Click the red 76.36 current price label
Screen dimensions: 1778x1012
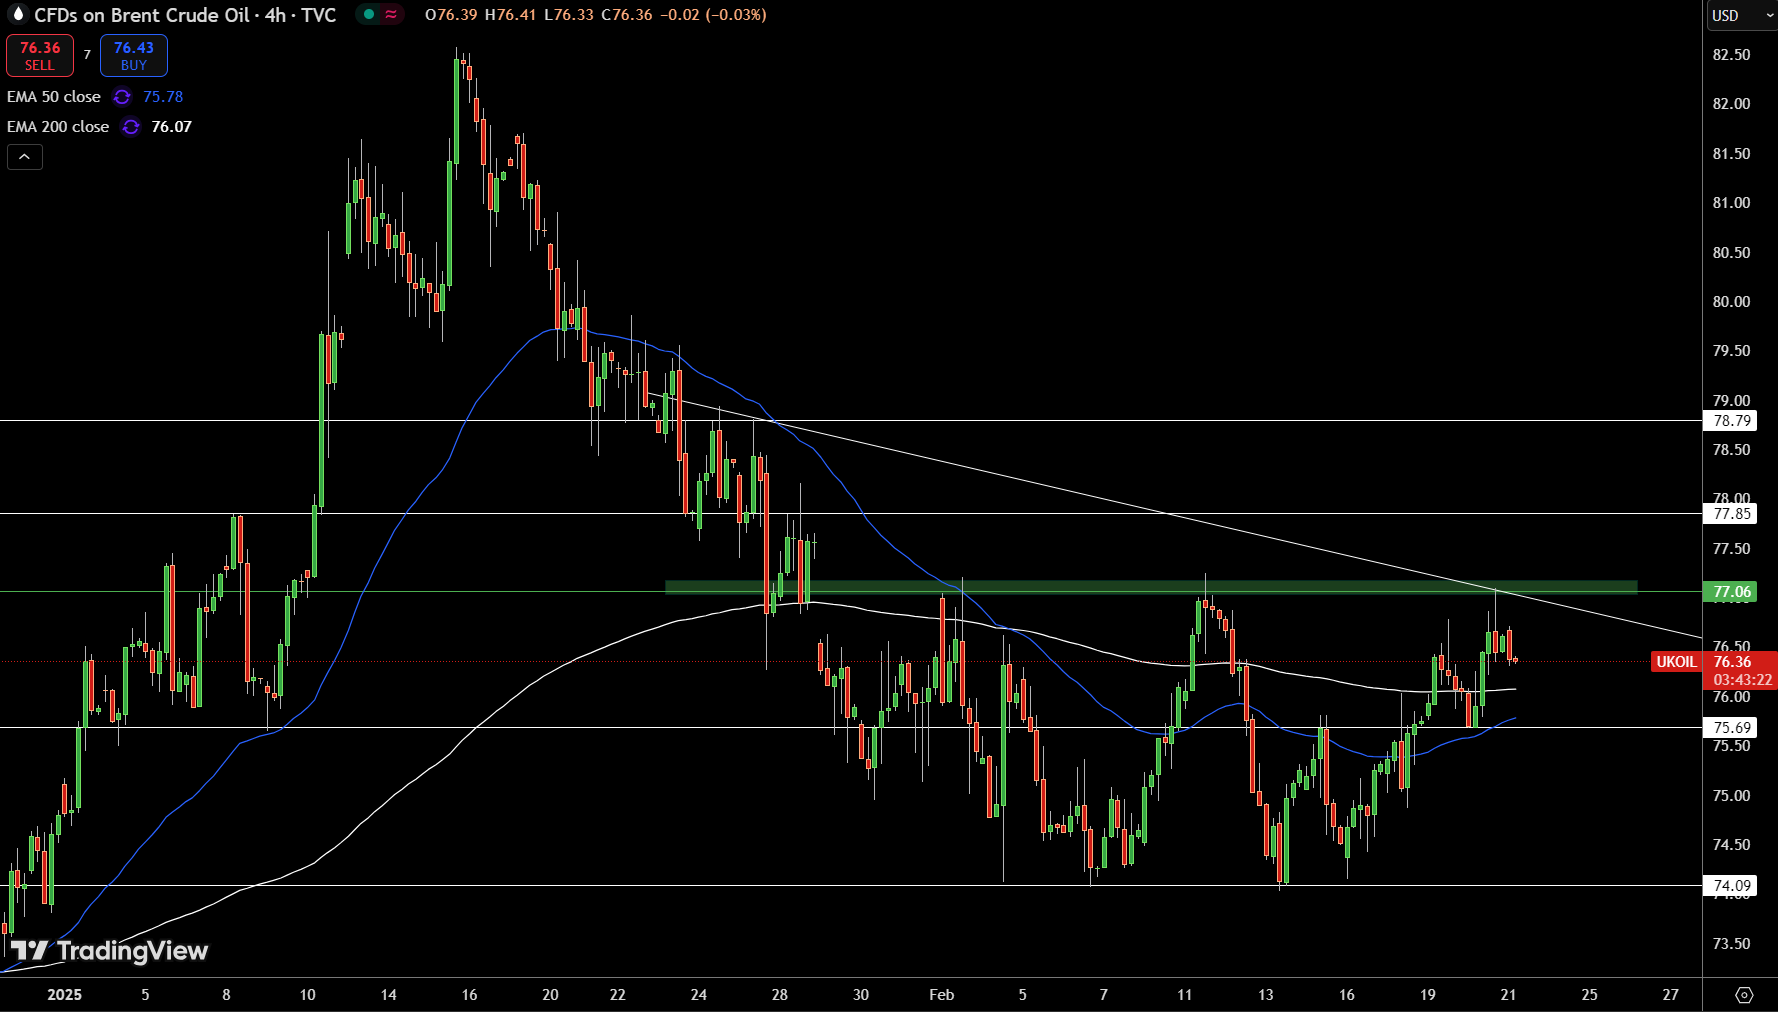pyautogui.click(x=1733, y=662)
